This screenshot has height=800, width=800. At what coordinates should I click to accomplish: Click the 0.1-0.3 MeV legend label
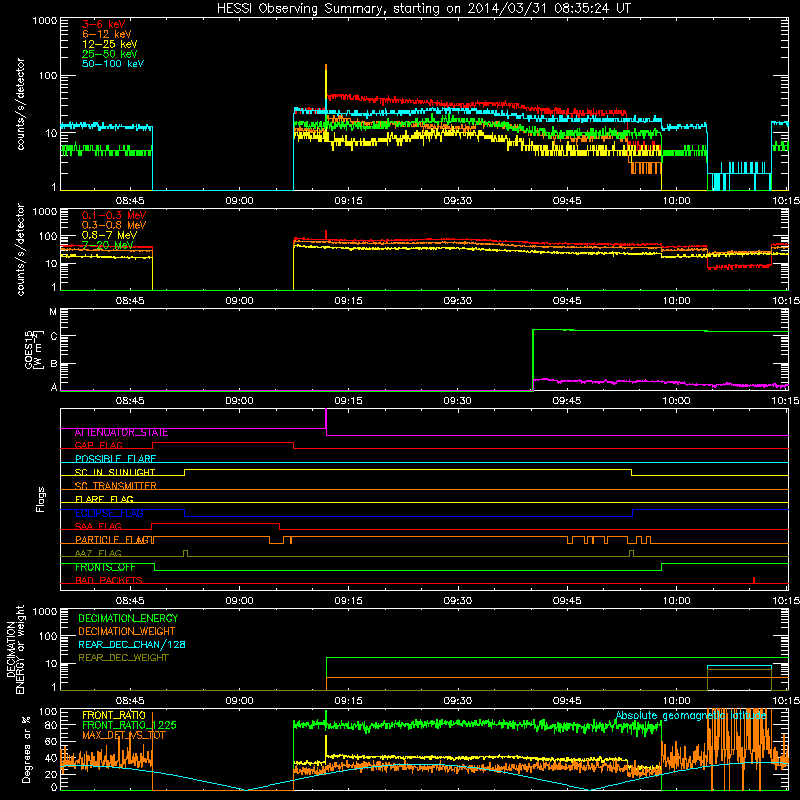(114, 215)
